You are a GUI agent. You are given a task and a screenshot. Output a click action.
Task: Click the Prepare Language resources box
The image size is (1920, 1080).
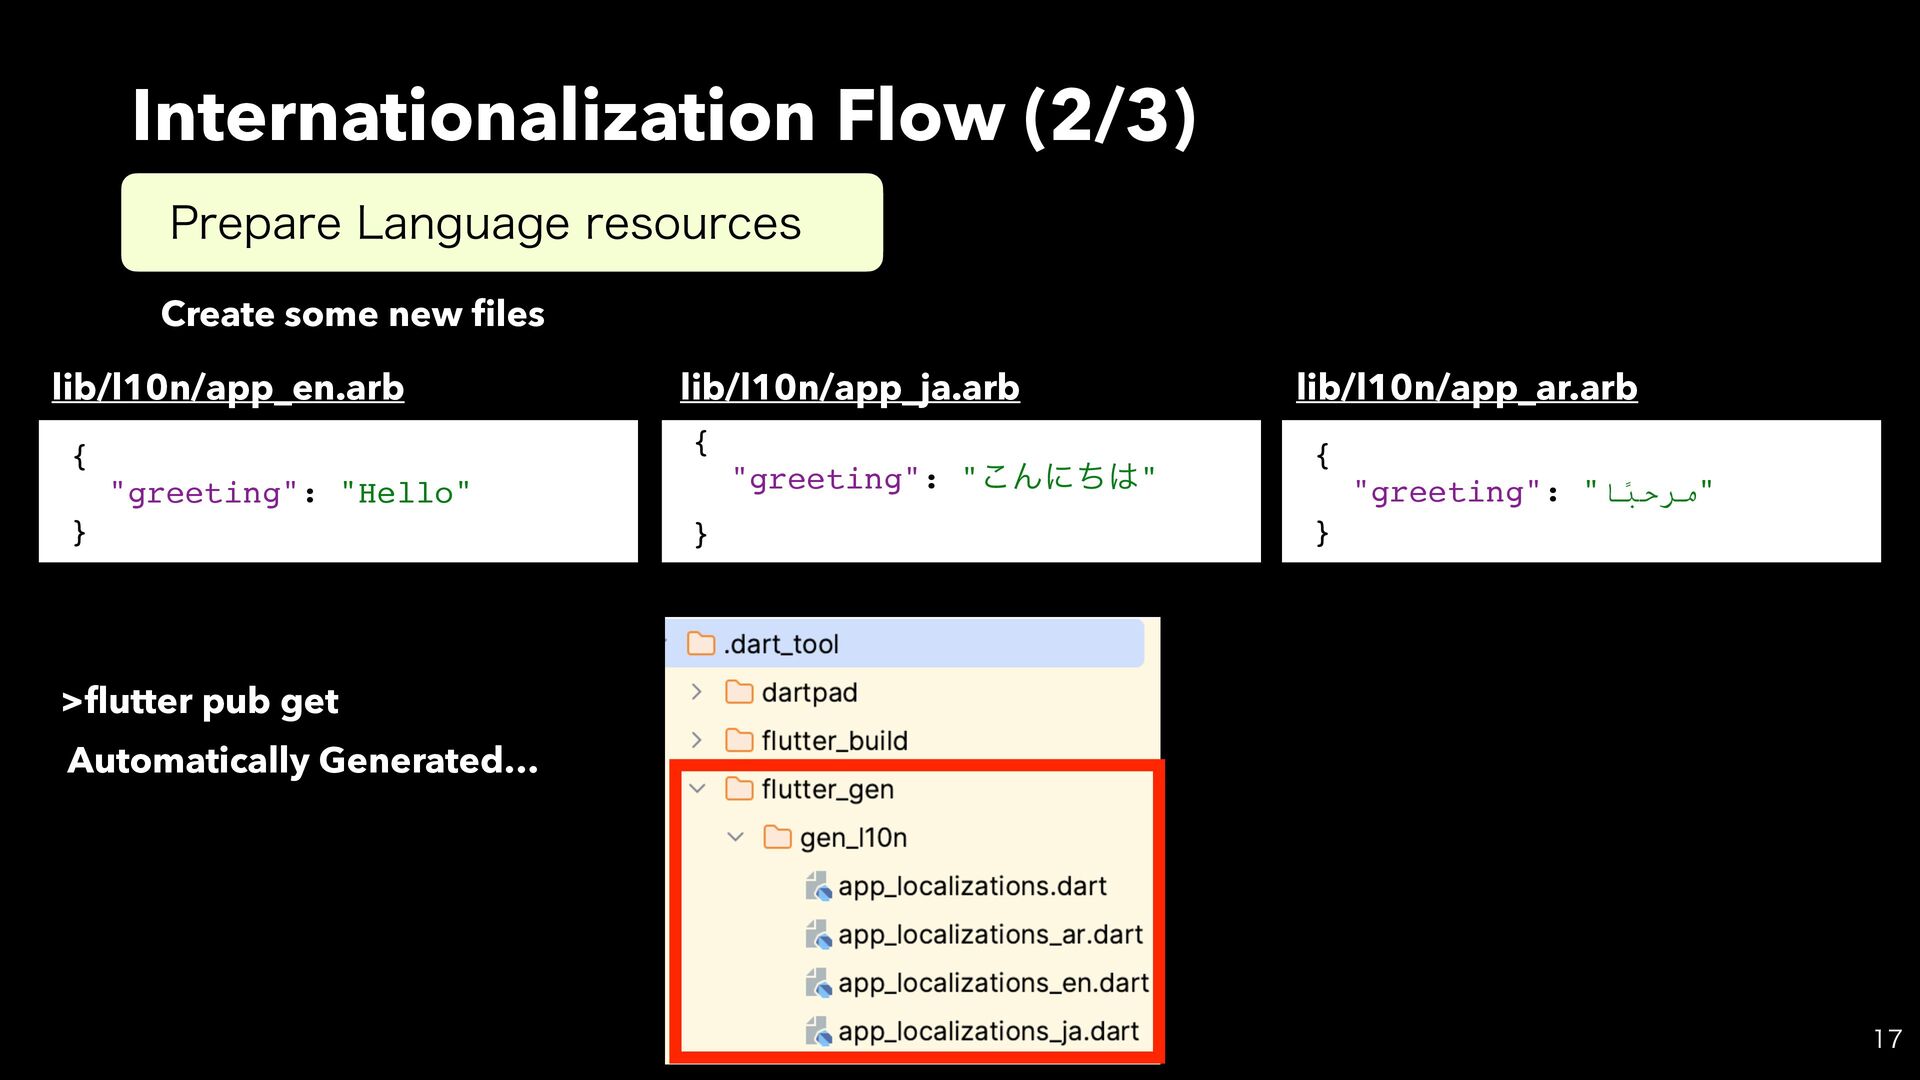[x=501, y=223]
